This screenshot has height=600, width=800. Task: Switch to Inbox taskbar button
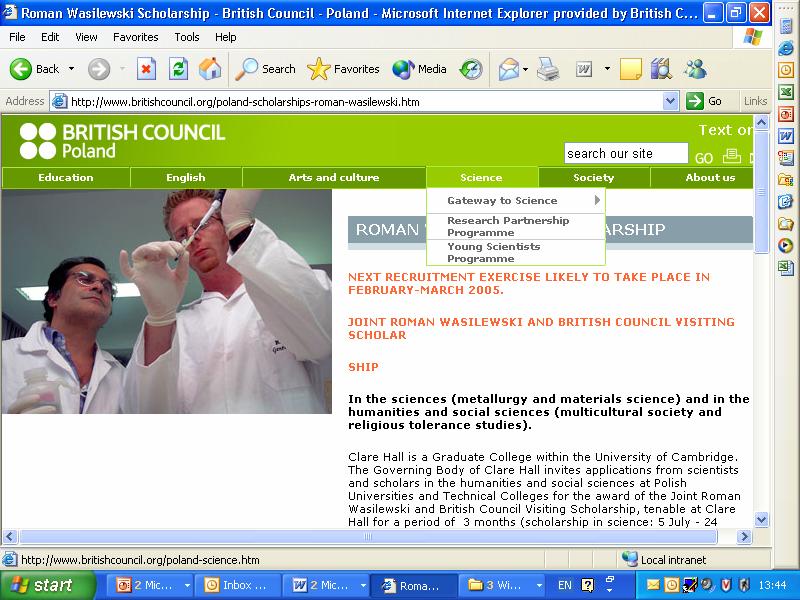239,585
